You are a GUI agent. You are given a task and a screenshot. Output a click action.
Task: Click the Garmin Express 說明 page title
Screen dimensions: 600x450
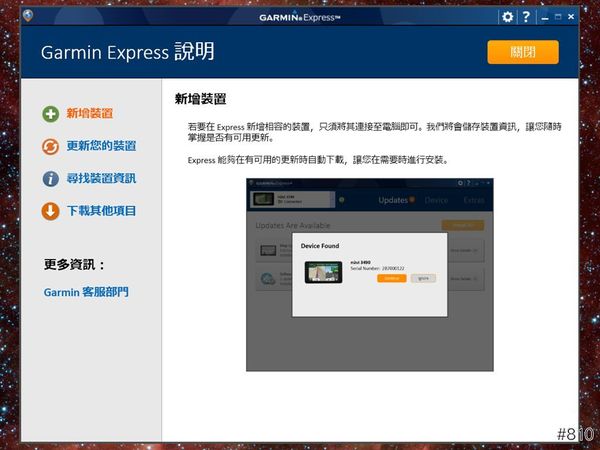pyautogui.click(x=127, y=52)
